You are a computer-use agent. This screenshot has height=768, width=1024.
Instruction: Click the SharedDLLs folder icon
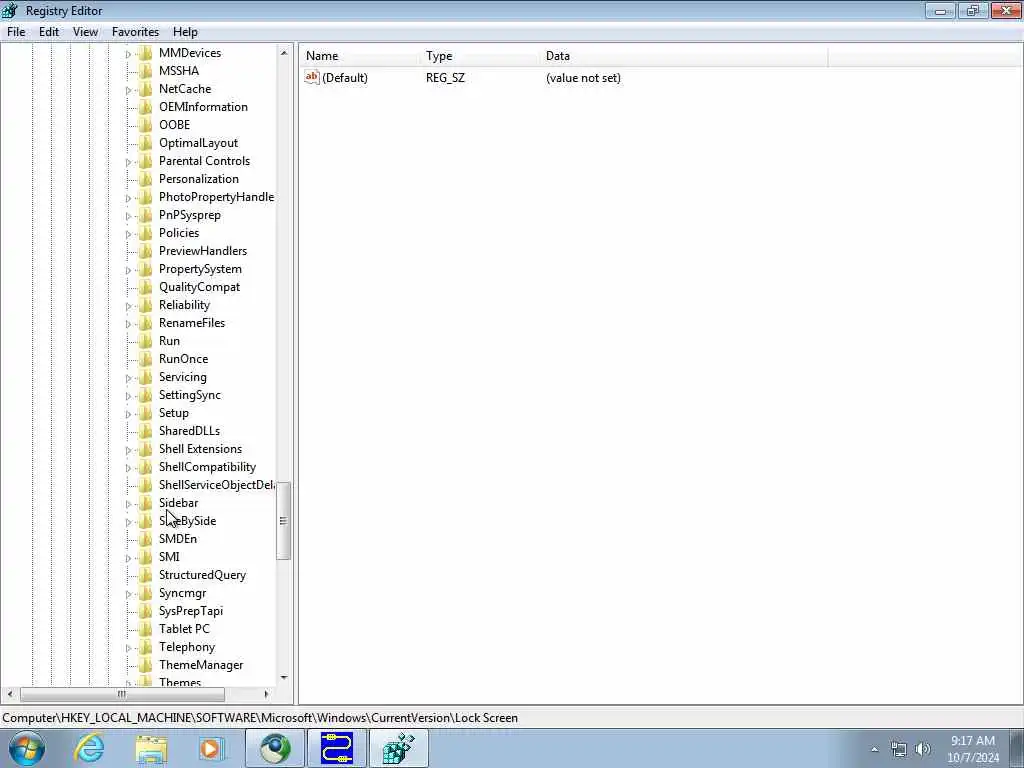tap(145, 431)
